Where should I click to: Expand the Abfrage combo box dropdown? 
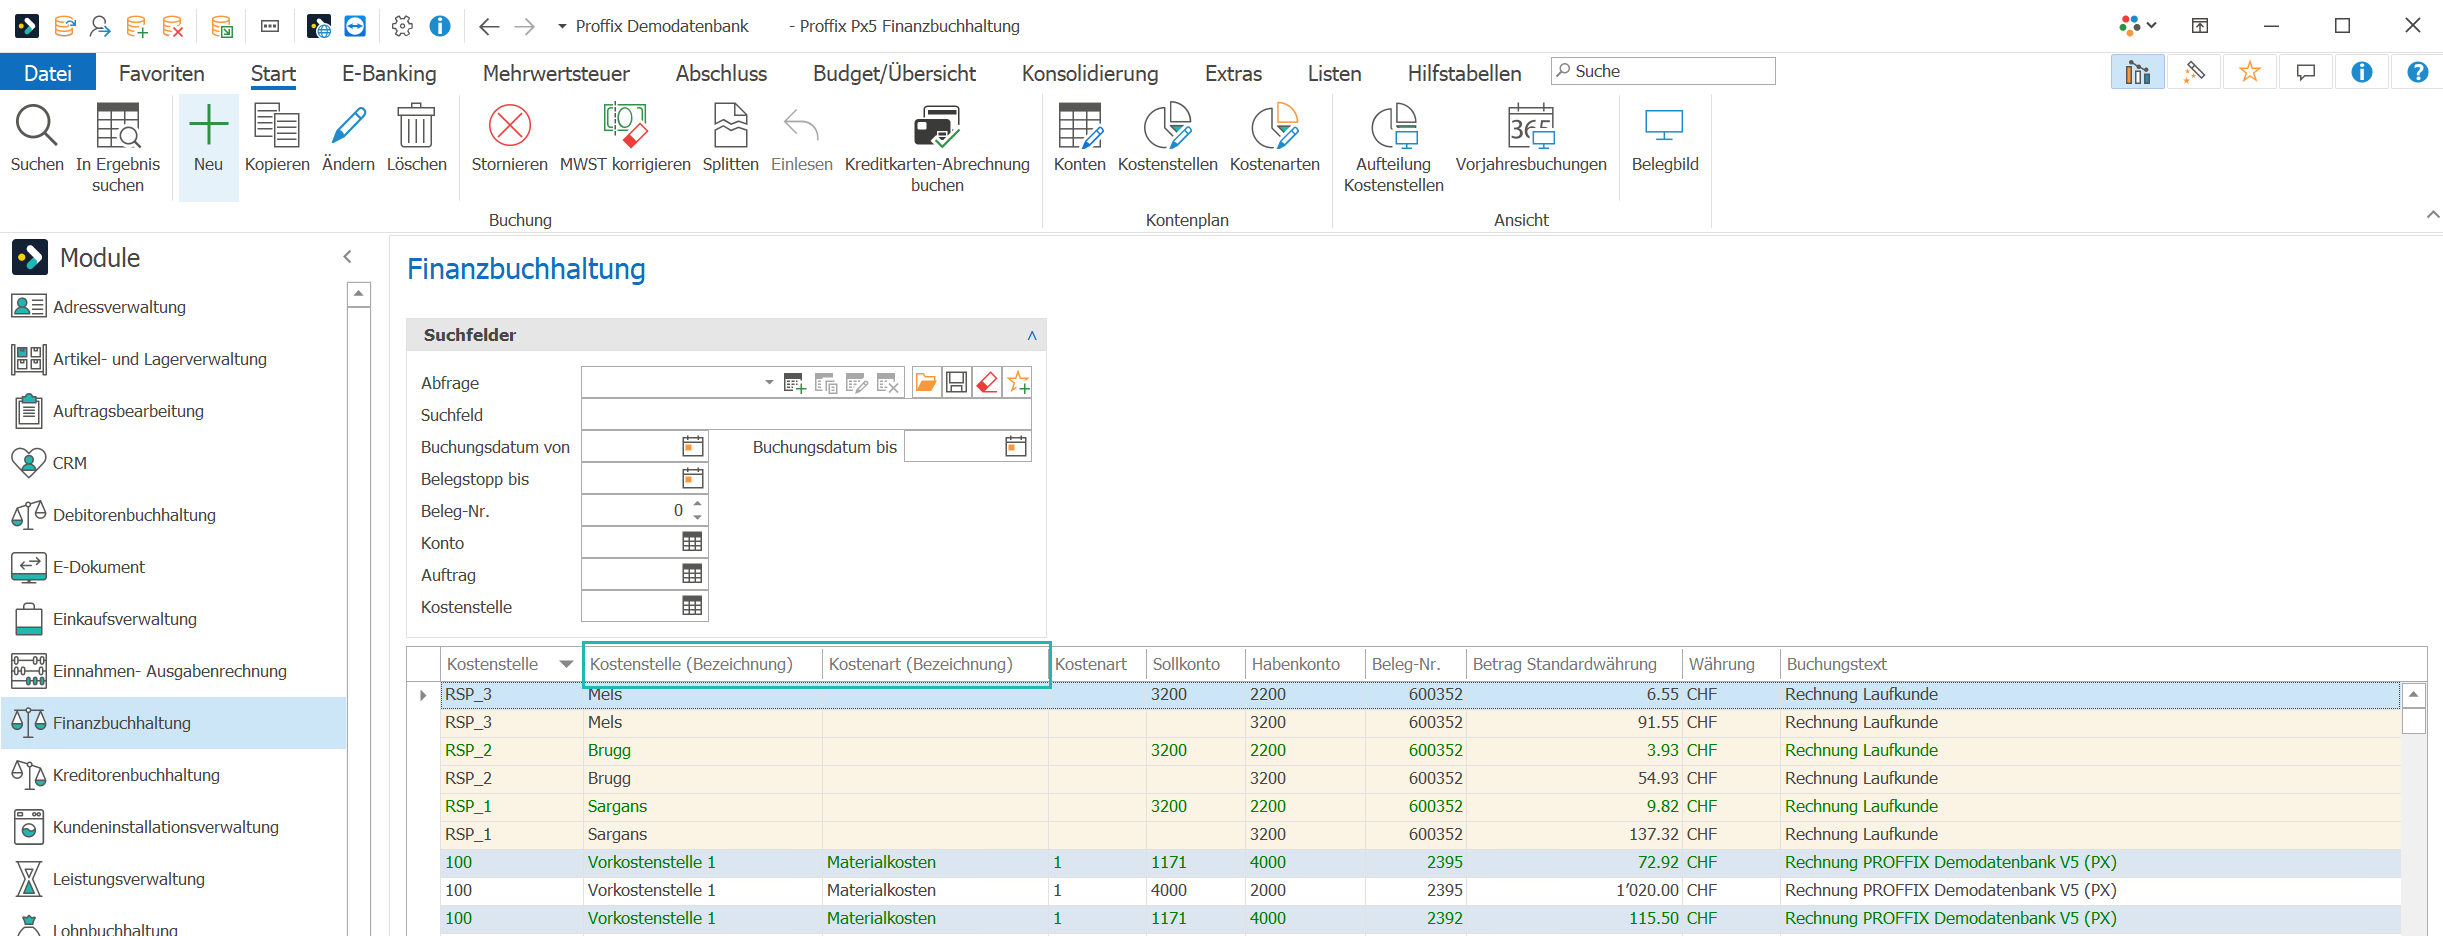[769, 383]
